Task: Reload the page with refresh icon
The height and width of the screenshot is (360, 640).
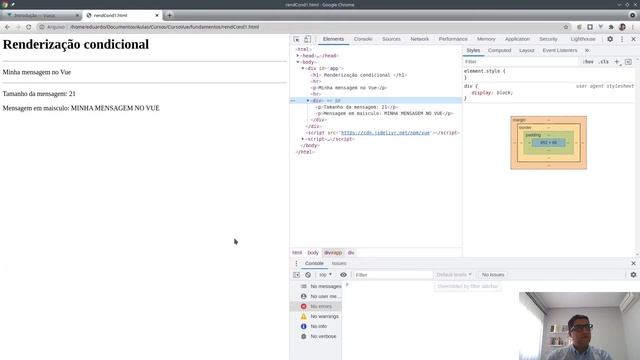Action: tap(29, 27)
